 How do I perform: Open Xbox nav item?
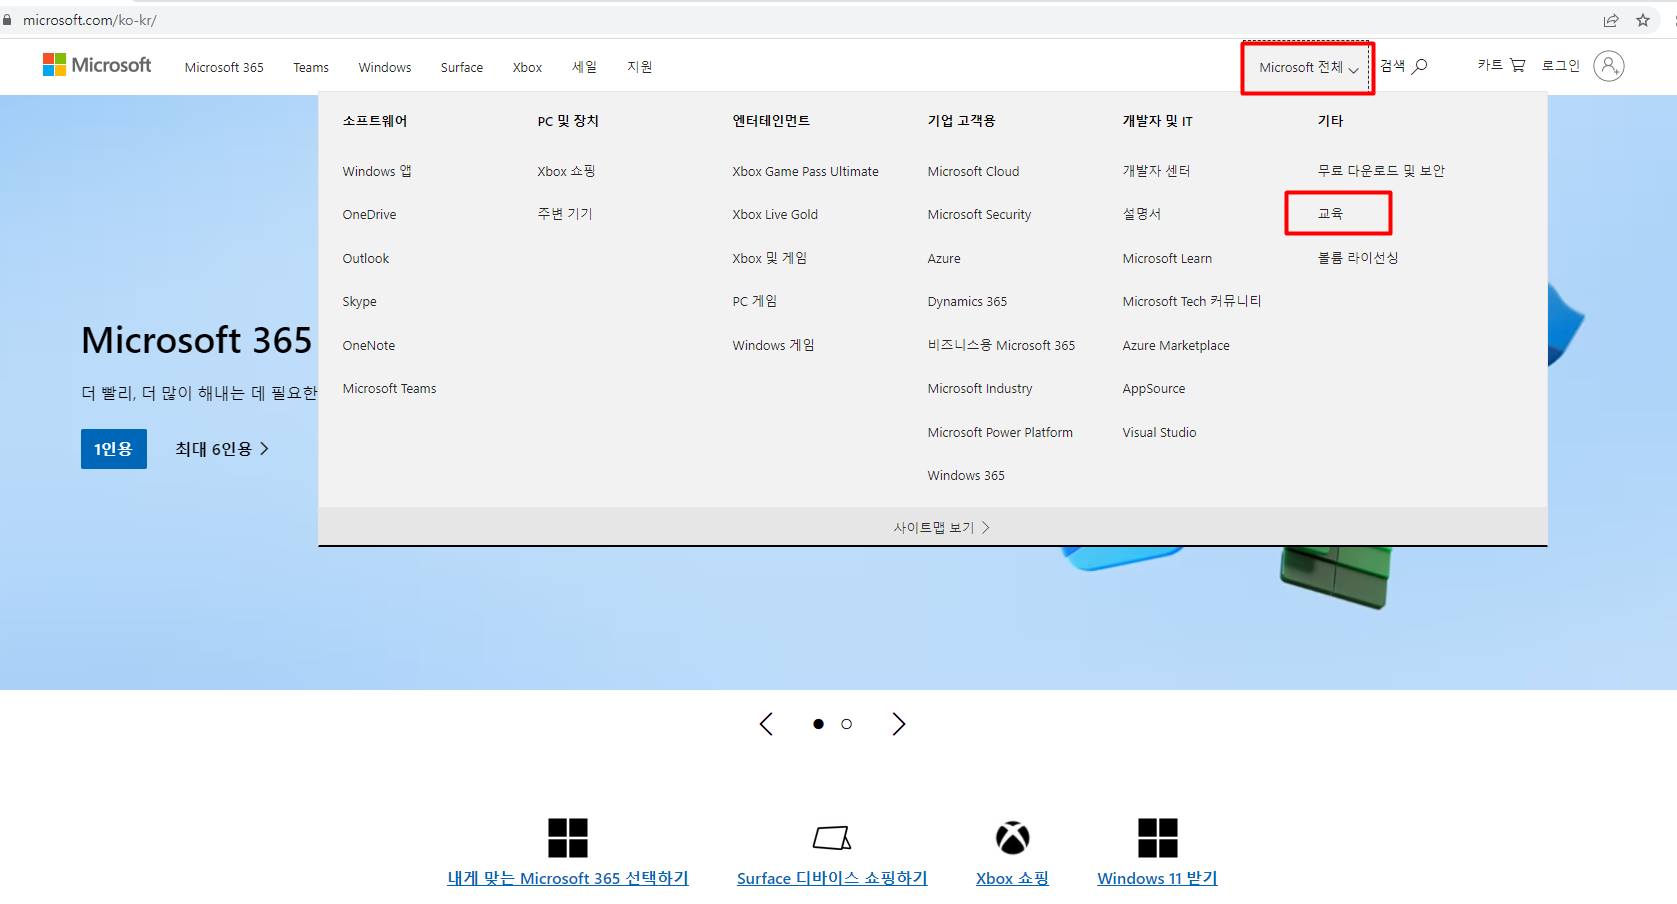(527, 67)
